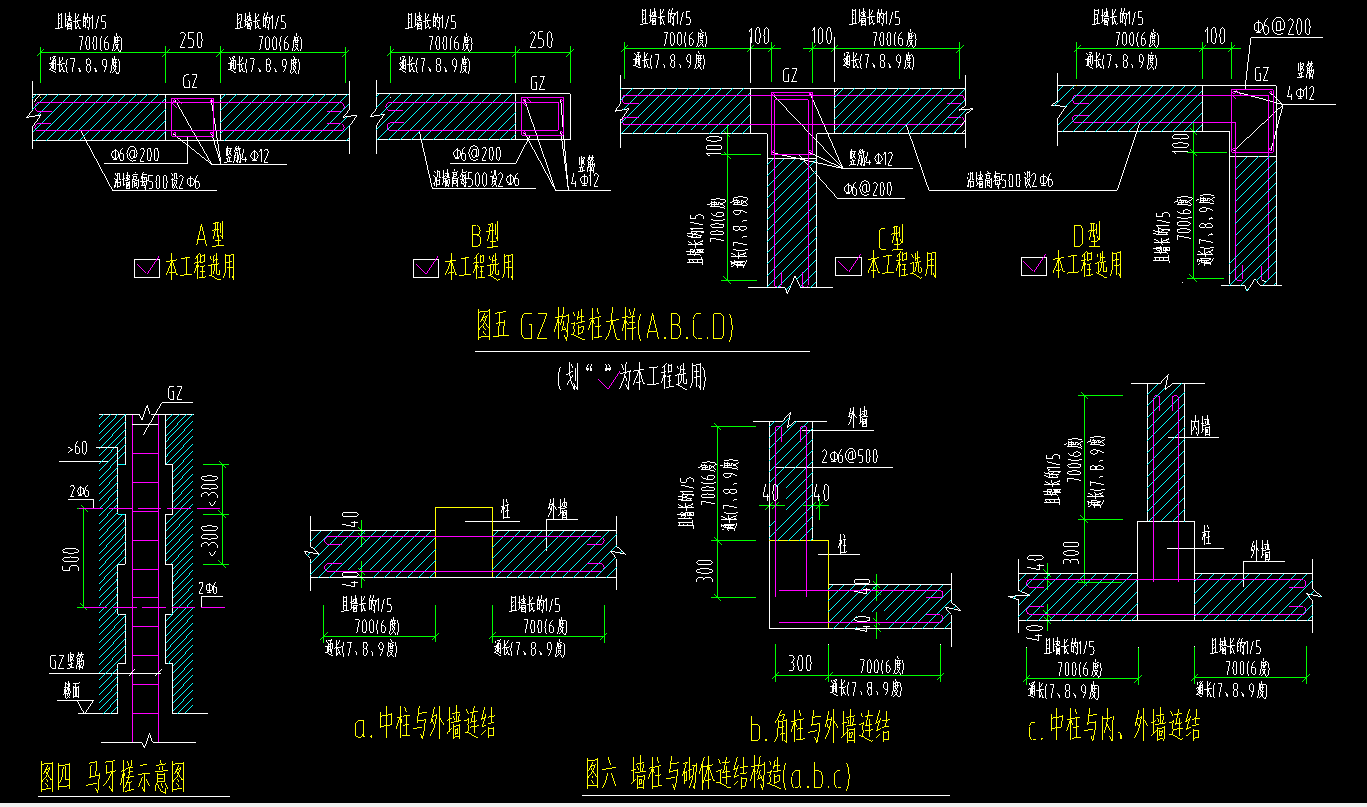Screen dimensions: 1367x807
Task: Tick the 本工程选用 checkbox under C型
Action: (x=849, y=266)
